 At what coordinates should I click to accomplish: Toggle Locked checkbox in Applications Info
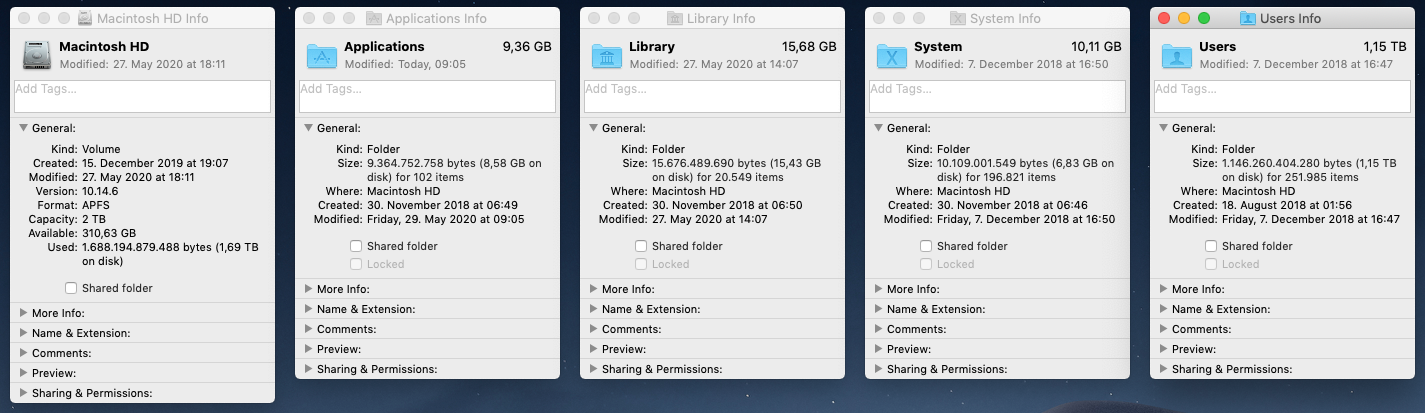coord(356,264)
